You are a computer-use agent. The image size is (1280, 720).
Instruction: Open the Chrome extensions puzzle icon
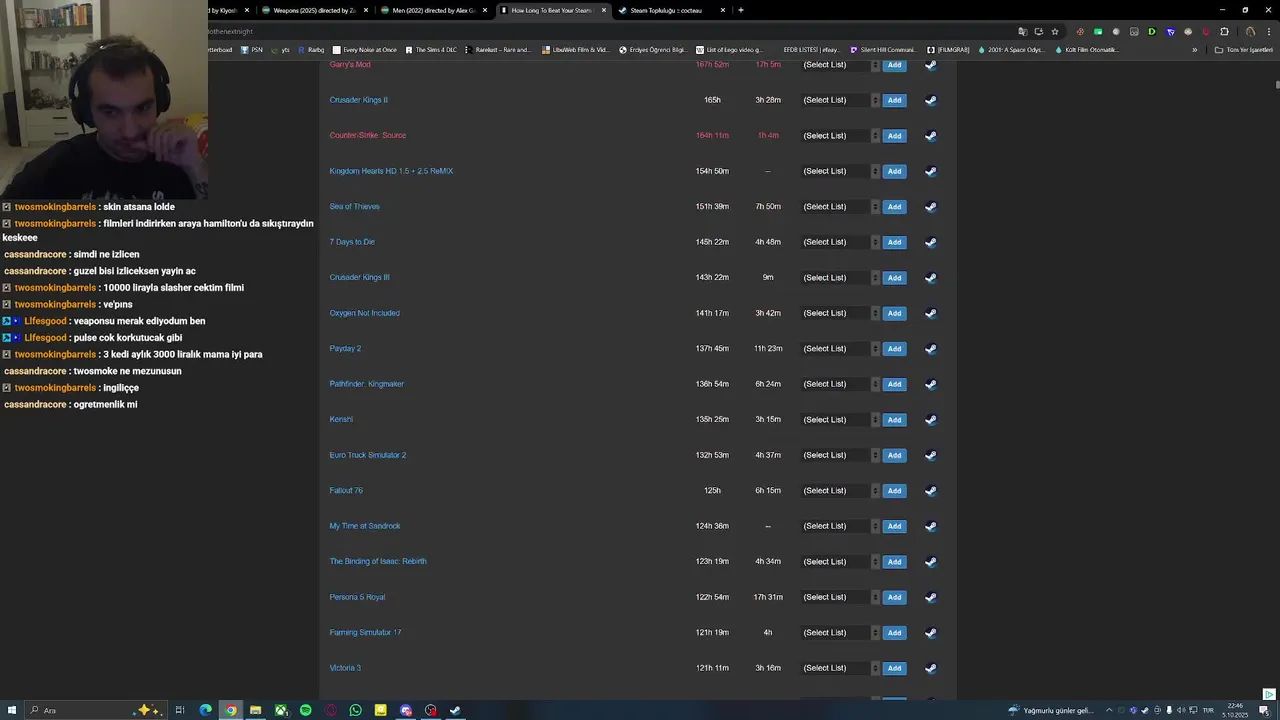[x=1224, y=31]
